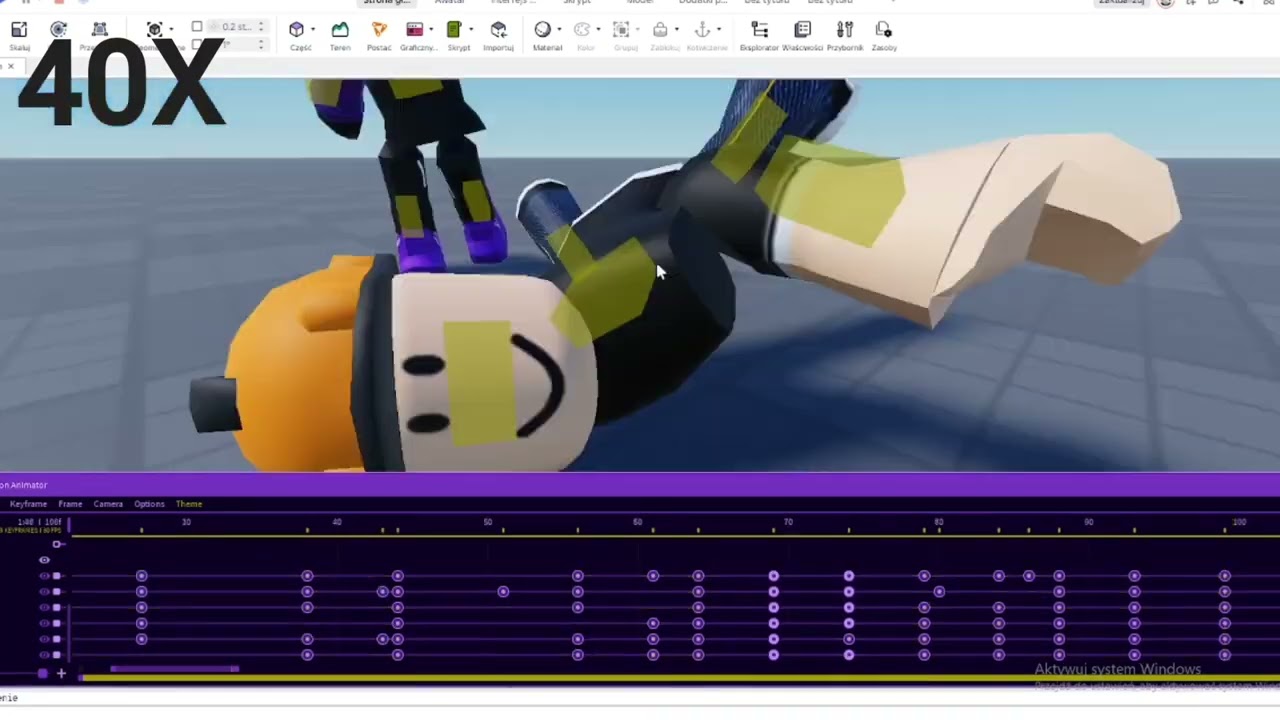
Task: Select the rotate tool next to Skaluj
Action: pos(59,30)
